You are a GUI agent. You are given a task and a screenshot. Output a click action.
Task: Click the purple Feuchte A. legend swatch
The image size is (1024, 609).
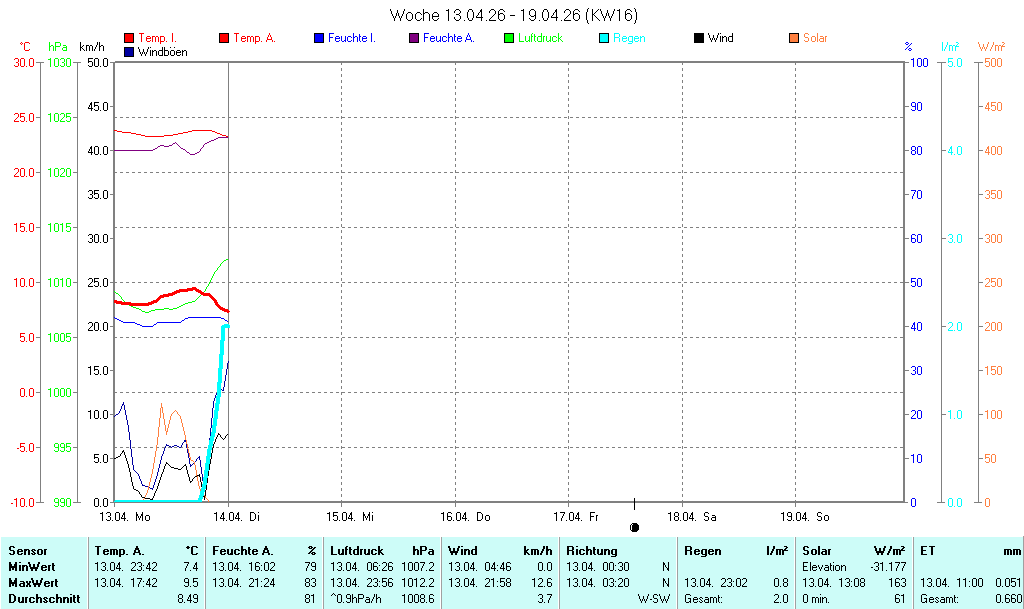coord(414,38)
